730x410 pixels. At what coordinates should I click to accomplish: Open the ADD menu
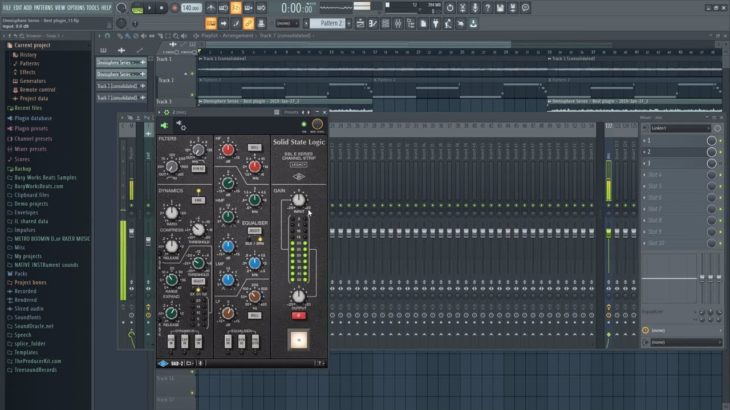point(28,8)
